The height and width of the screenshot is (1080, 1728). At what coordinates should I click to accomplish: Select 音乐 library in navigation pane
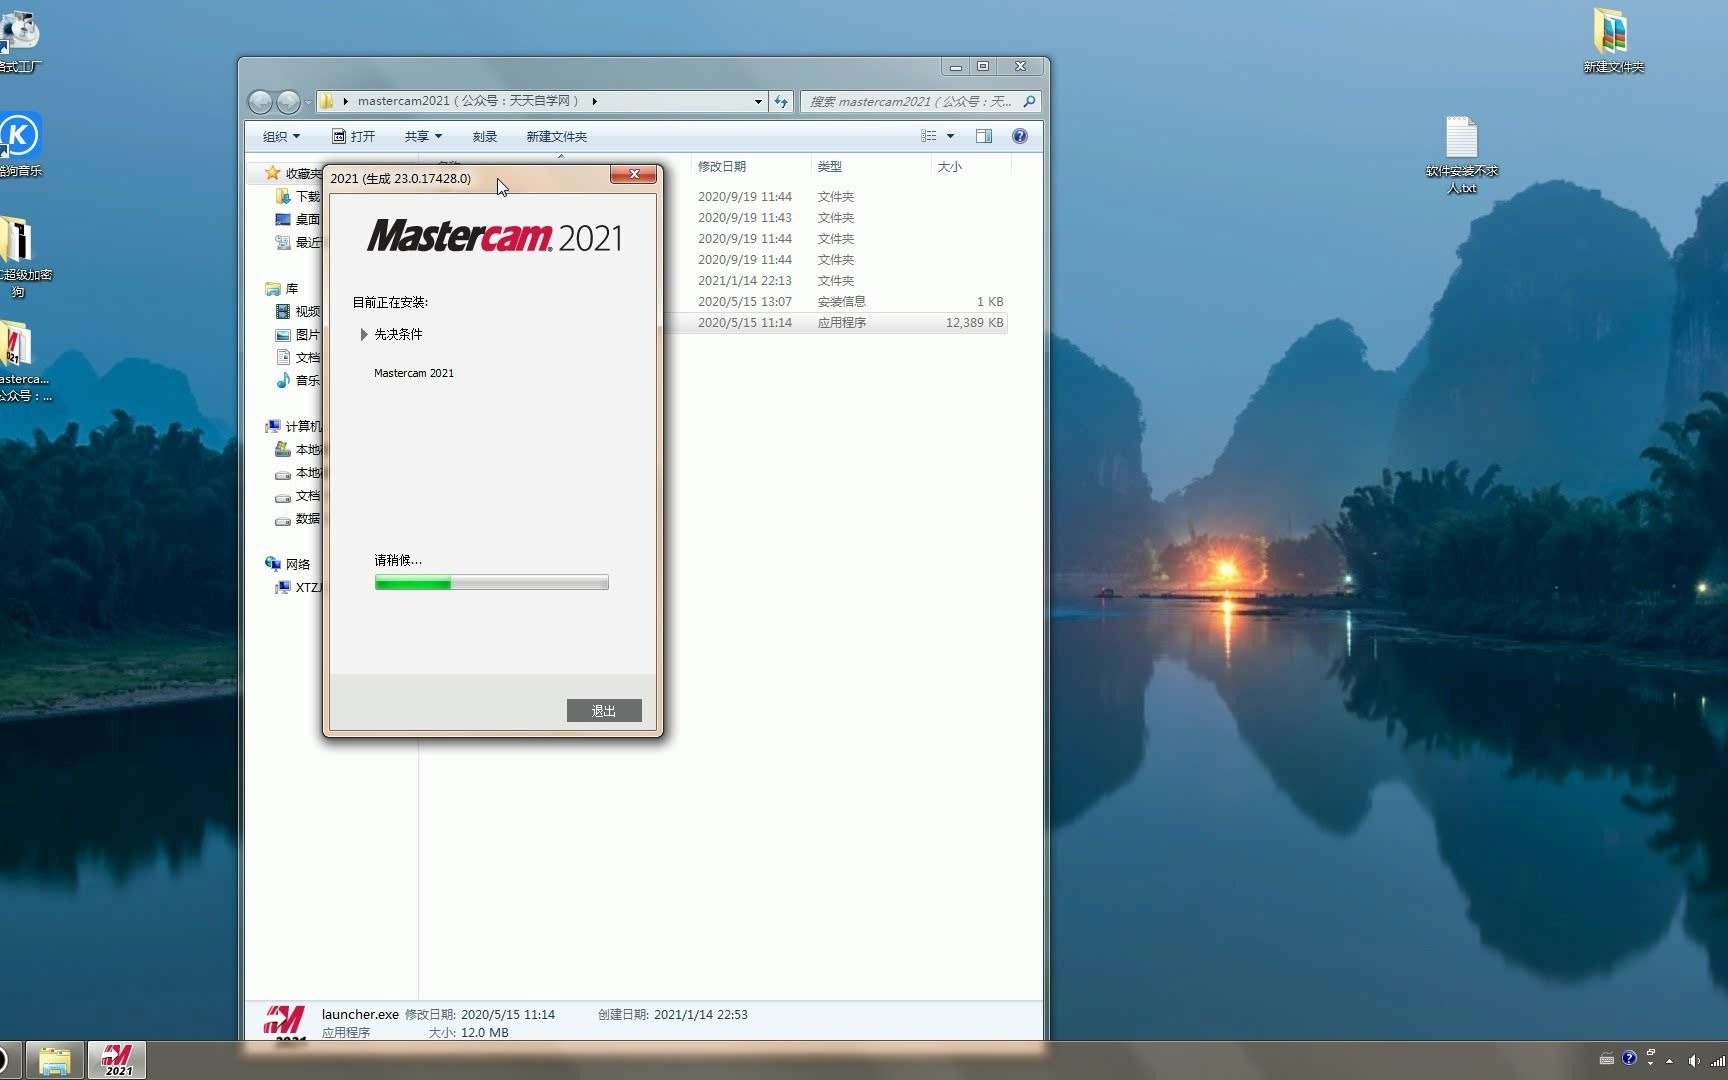pos(298,380)
